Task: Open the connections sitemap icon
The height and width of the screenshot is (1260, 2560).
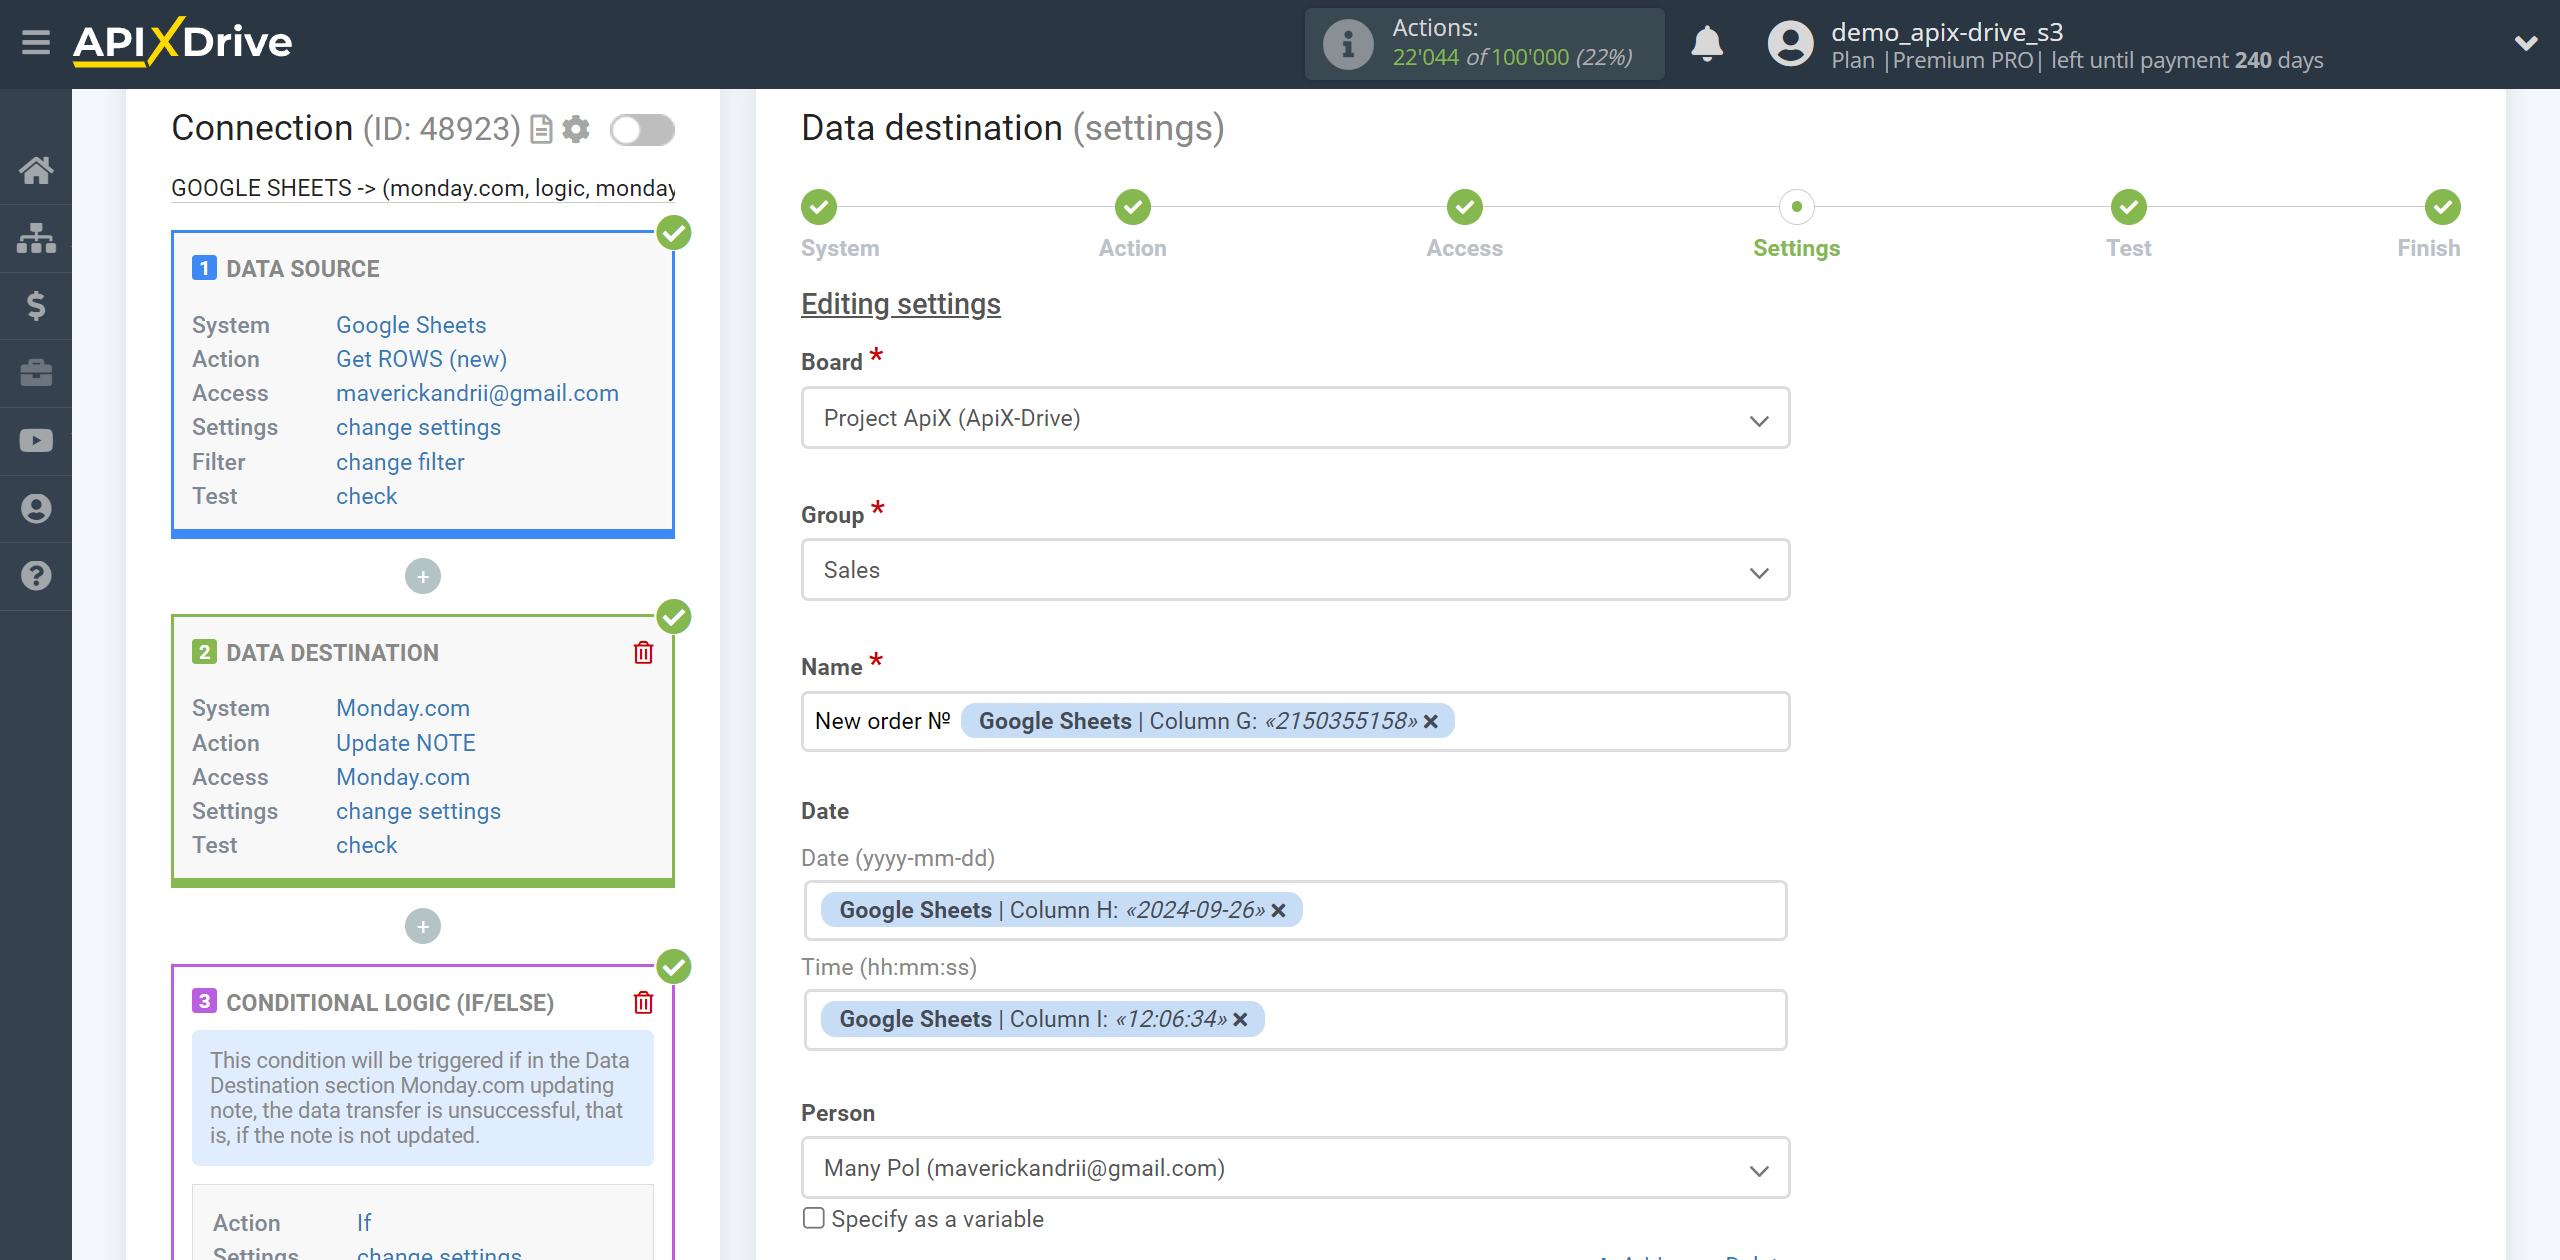Action: click(x=36, y=238)
